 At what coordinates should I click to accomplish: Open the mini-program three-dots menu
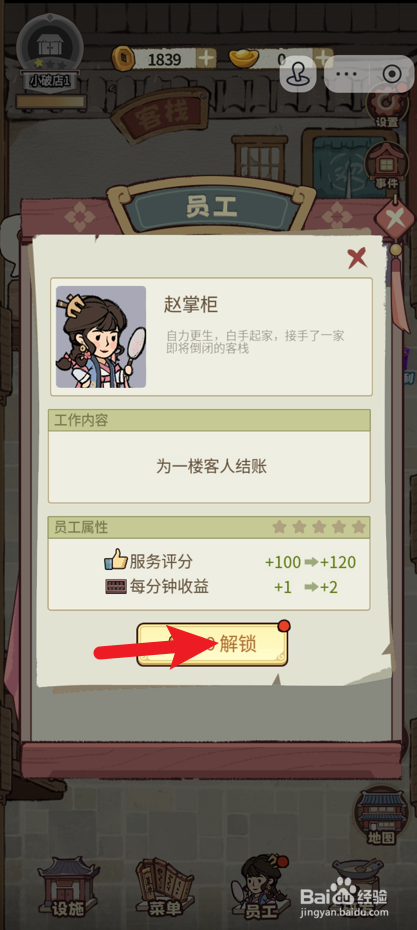348,74
